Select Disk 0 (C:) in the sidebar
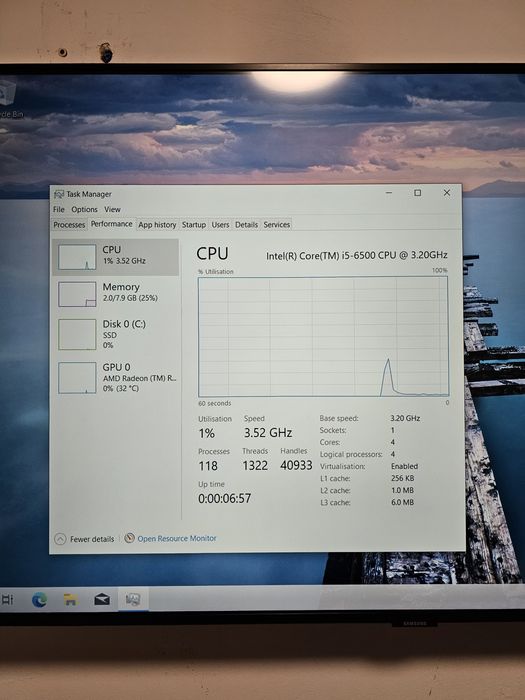This screenshot has width=525, height=700. coord(116,334)
